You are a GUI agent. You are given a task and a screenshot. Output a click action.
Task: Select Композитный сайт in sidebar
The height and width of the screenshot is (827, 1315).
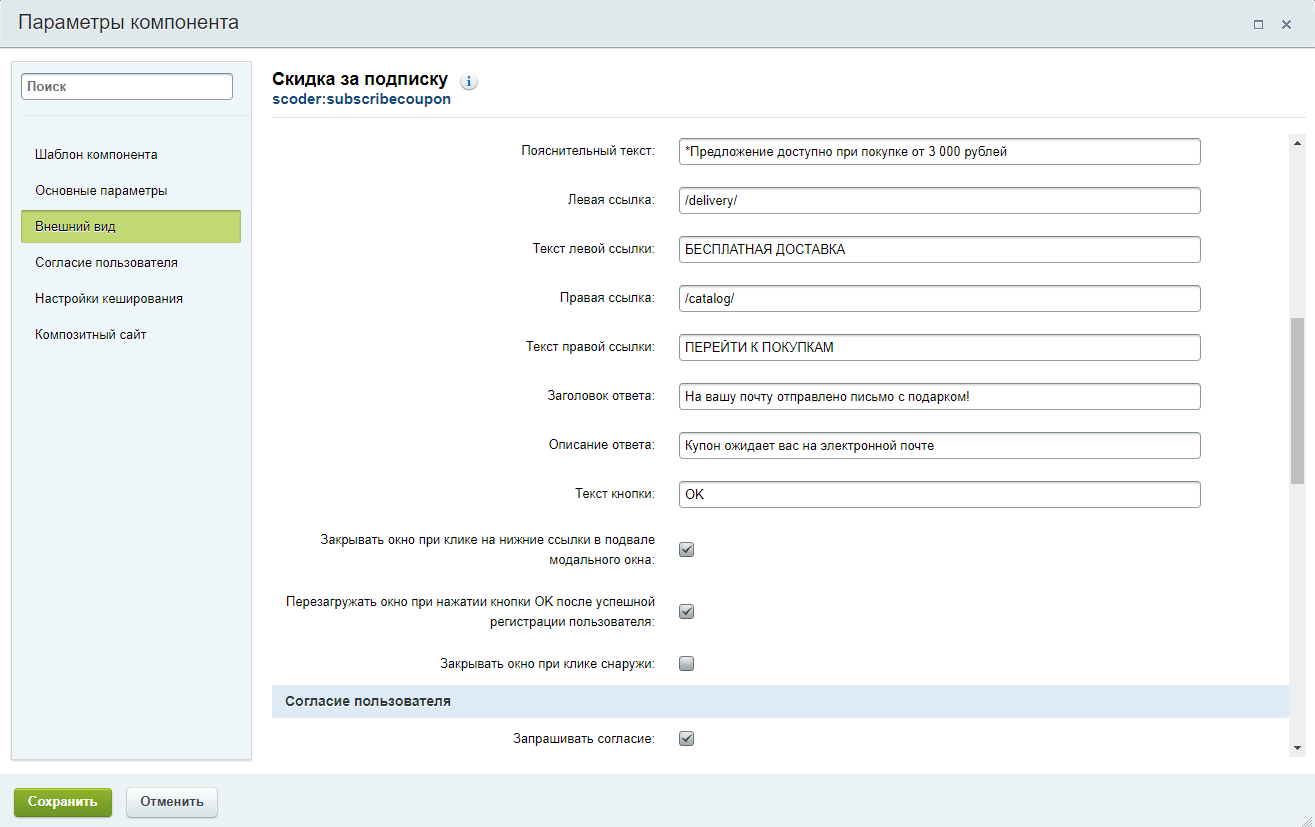[x=91, y=334]
